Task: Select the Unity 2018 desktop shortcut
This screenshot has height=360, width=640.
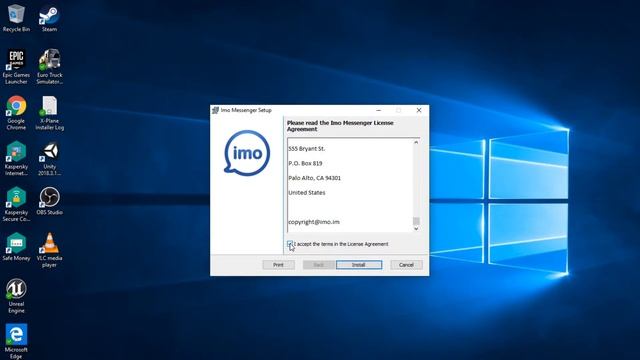Action: [x=49, y=158]
